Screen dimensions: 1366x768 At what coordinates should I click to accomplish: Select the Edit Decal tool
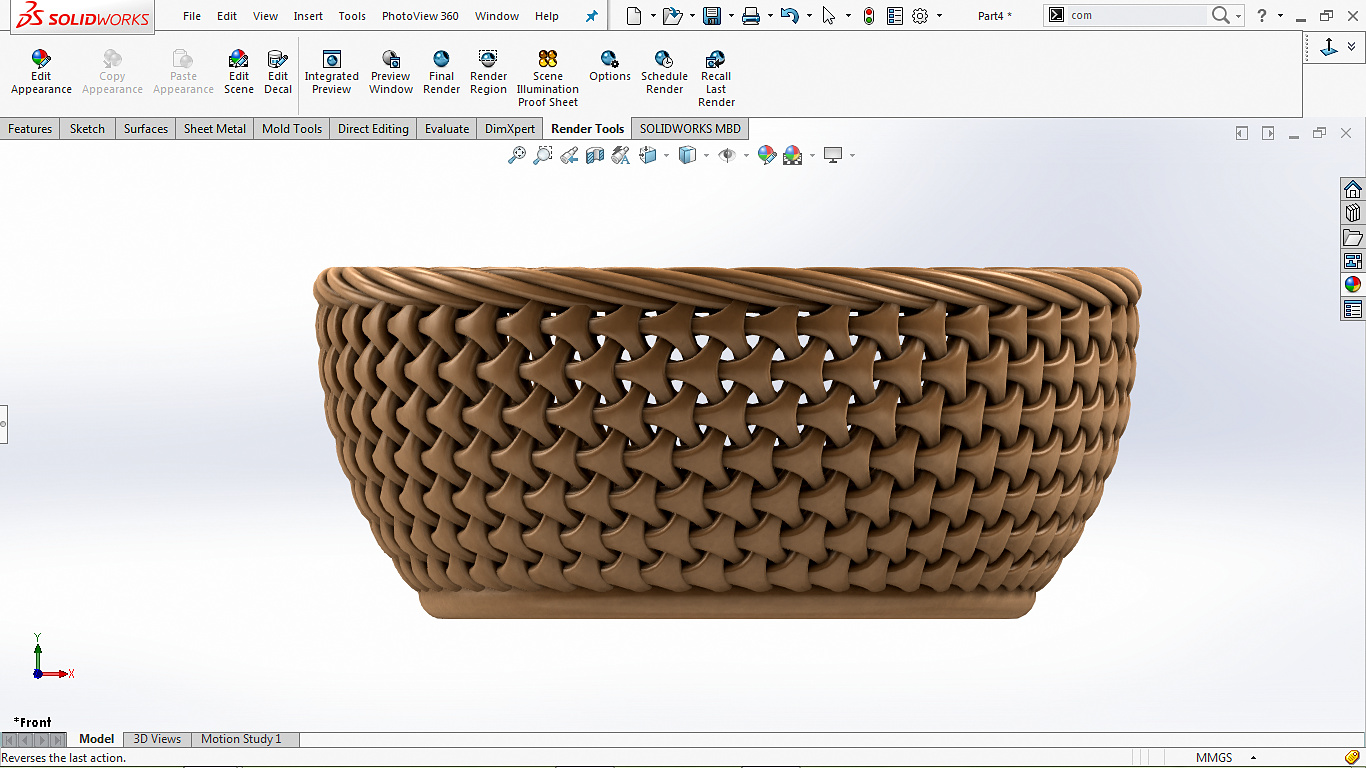click(278, 73)
